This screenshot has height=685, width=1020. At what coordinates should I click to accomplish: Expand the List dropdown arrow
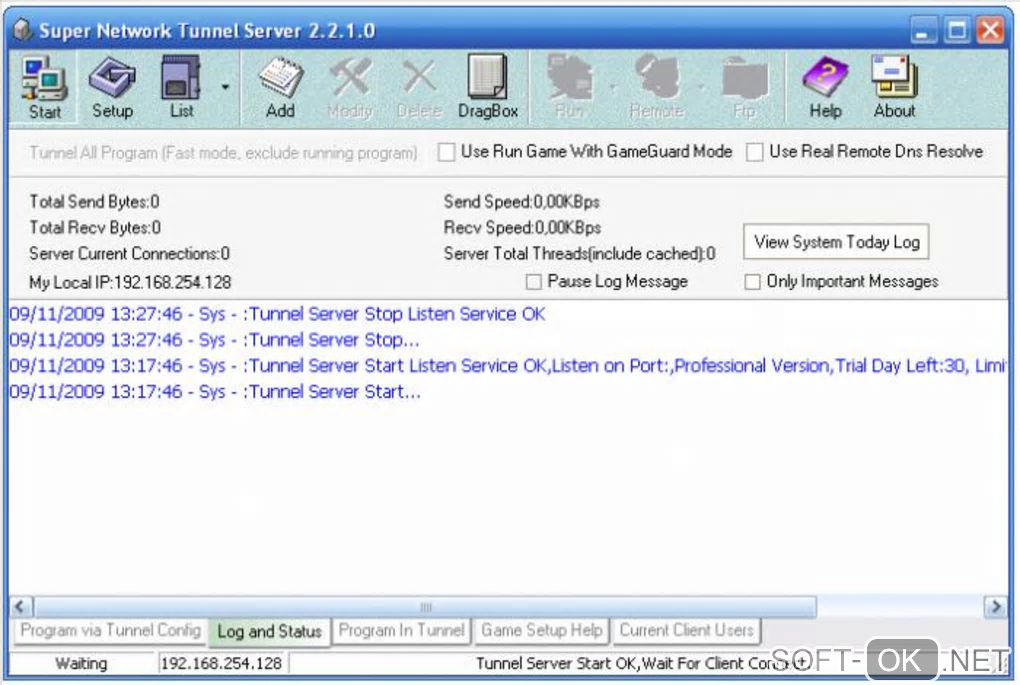225,87
